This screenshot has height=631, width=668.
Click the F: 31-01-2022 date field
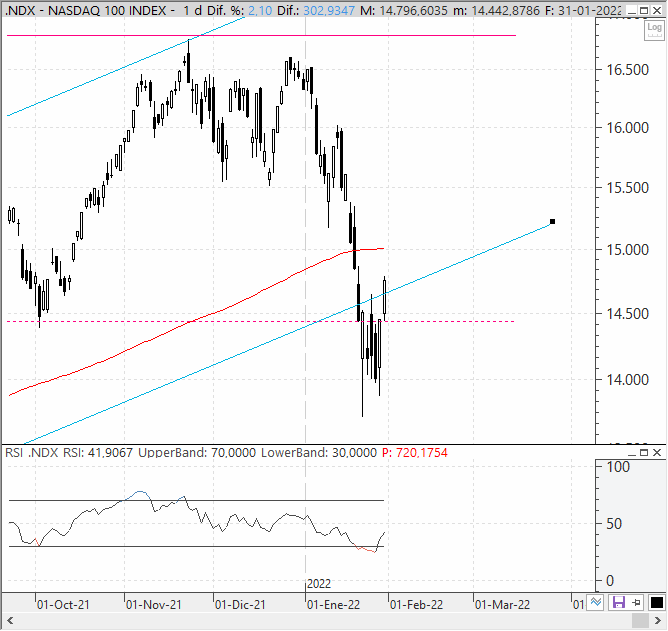583,10
